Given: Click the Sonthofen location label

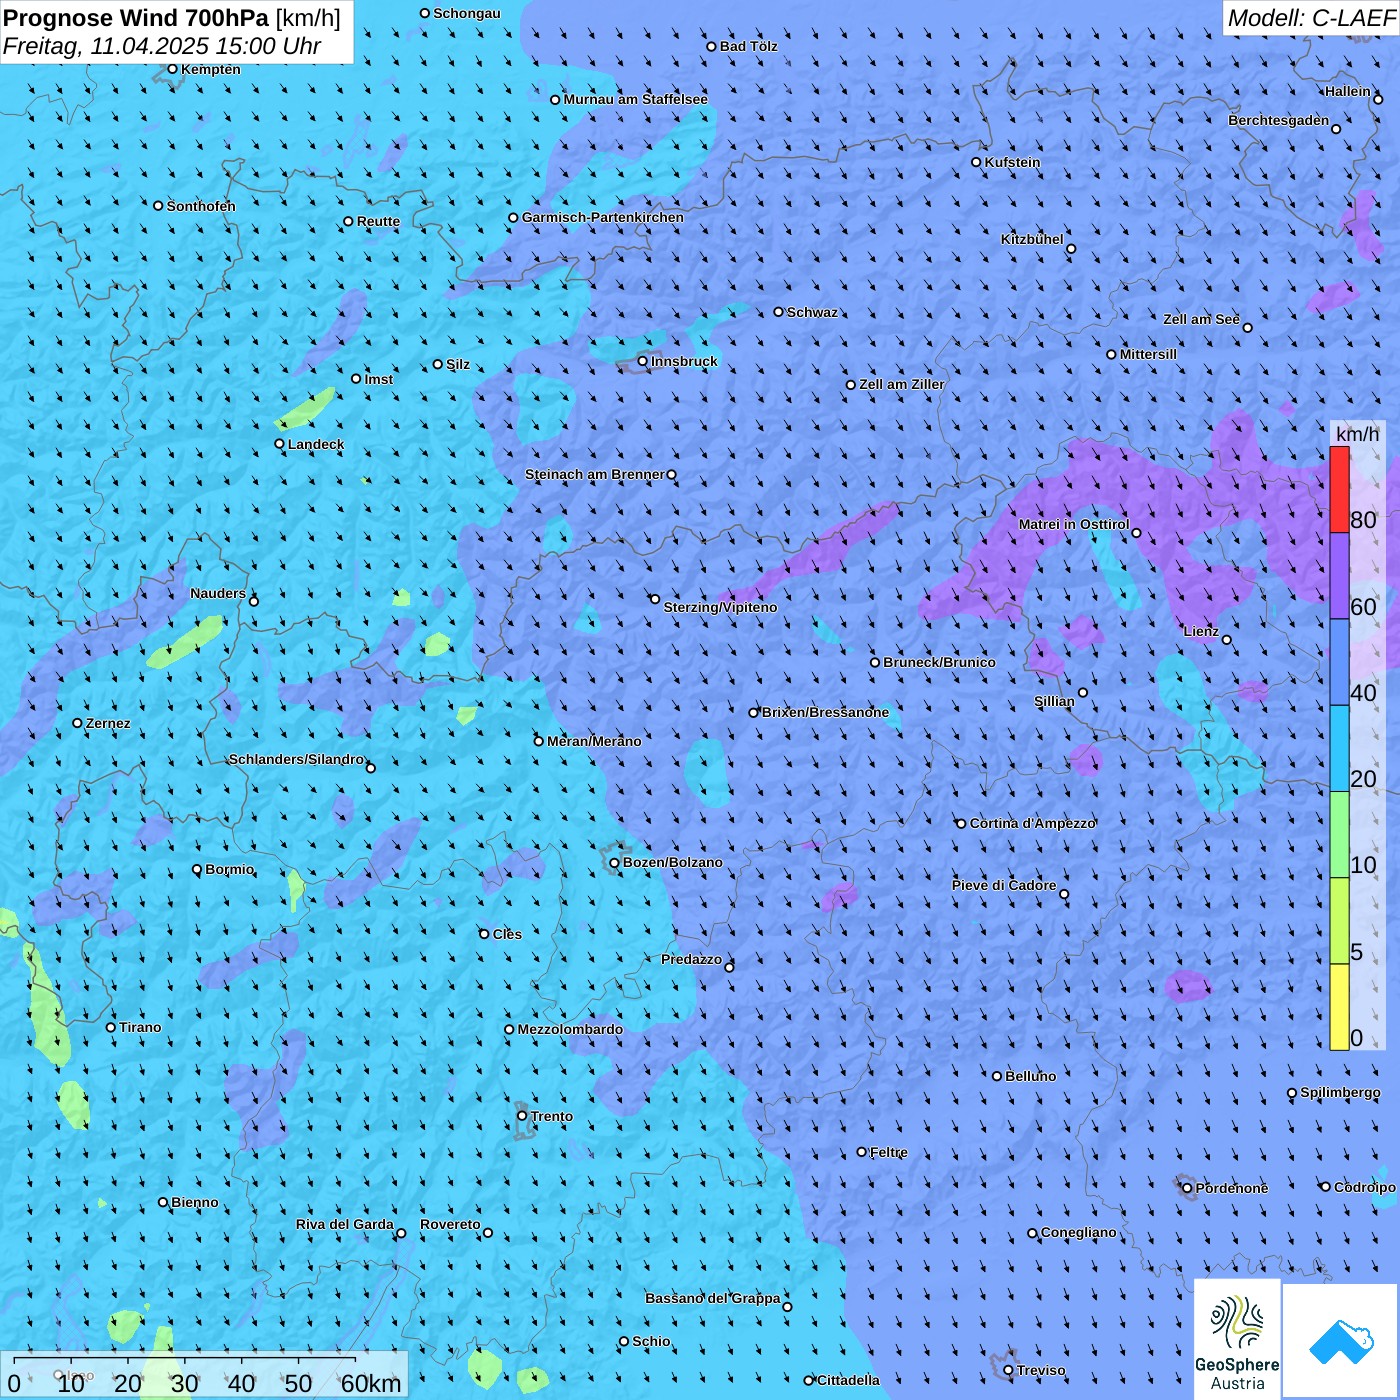Looking at the screenshot, I should pos(201,206).
